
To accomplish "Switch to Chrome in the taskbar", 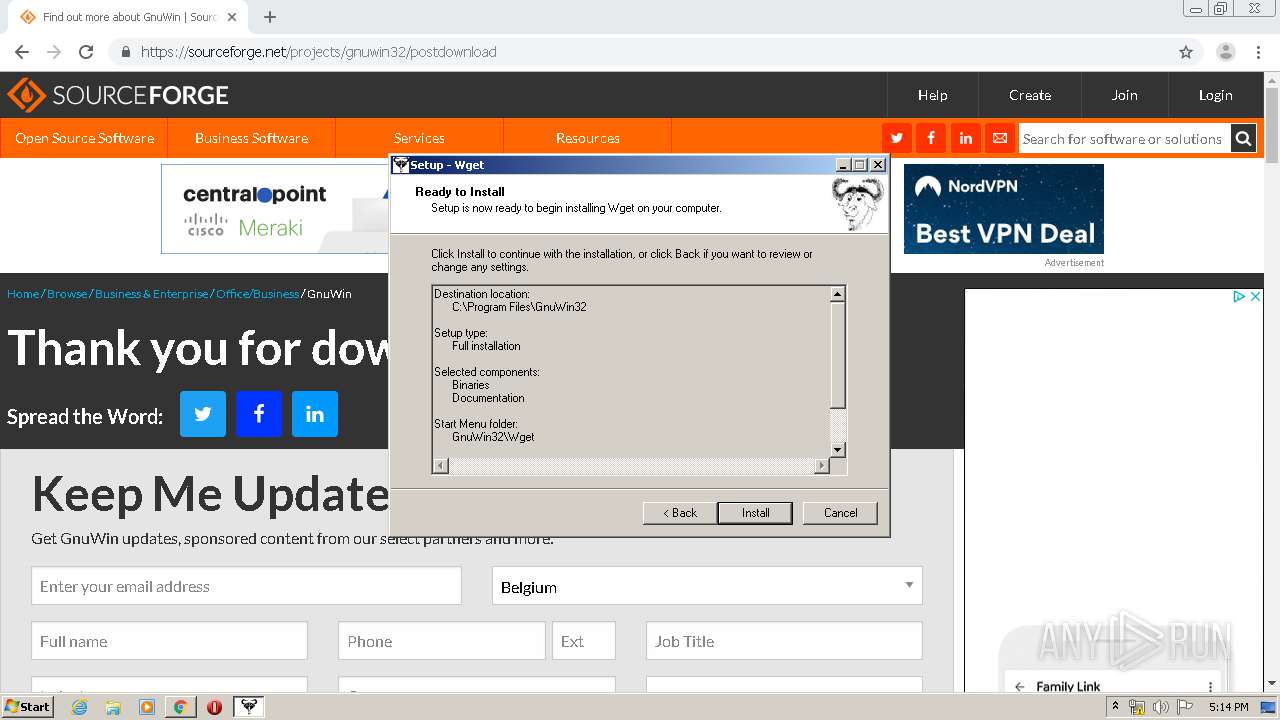I will click(180, 707).
